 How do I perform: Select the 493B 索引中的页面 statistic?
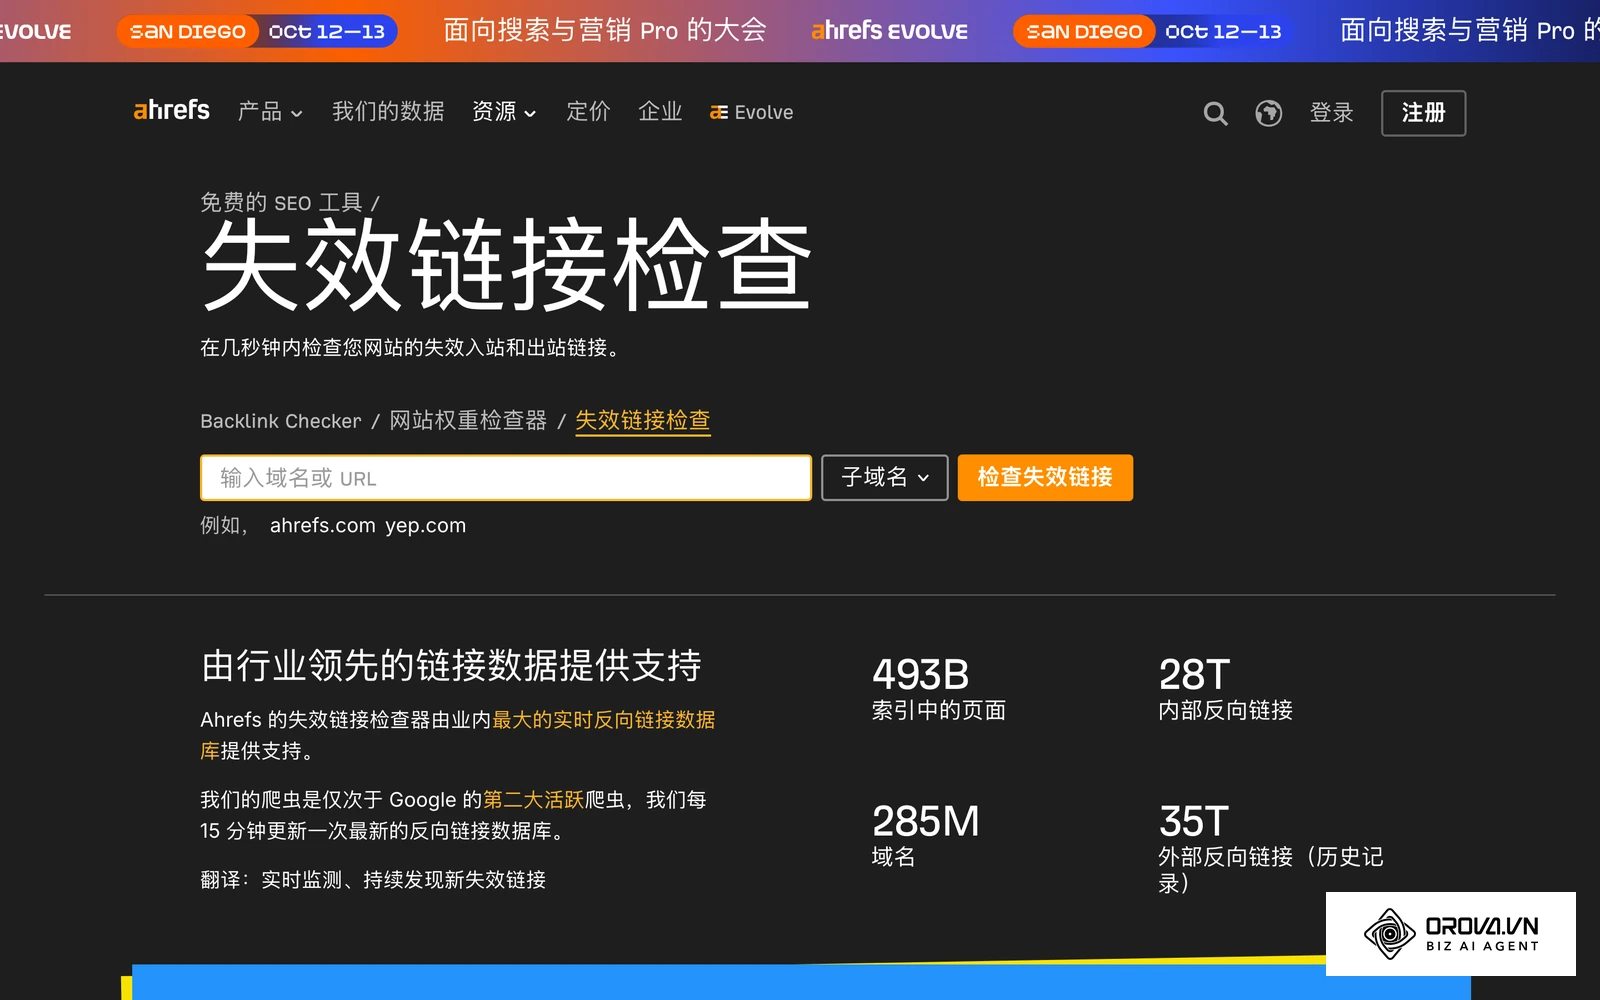(939, 689)
